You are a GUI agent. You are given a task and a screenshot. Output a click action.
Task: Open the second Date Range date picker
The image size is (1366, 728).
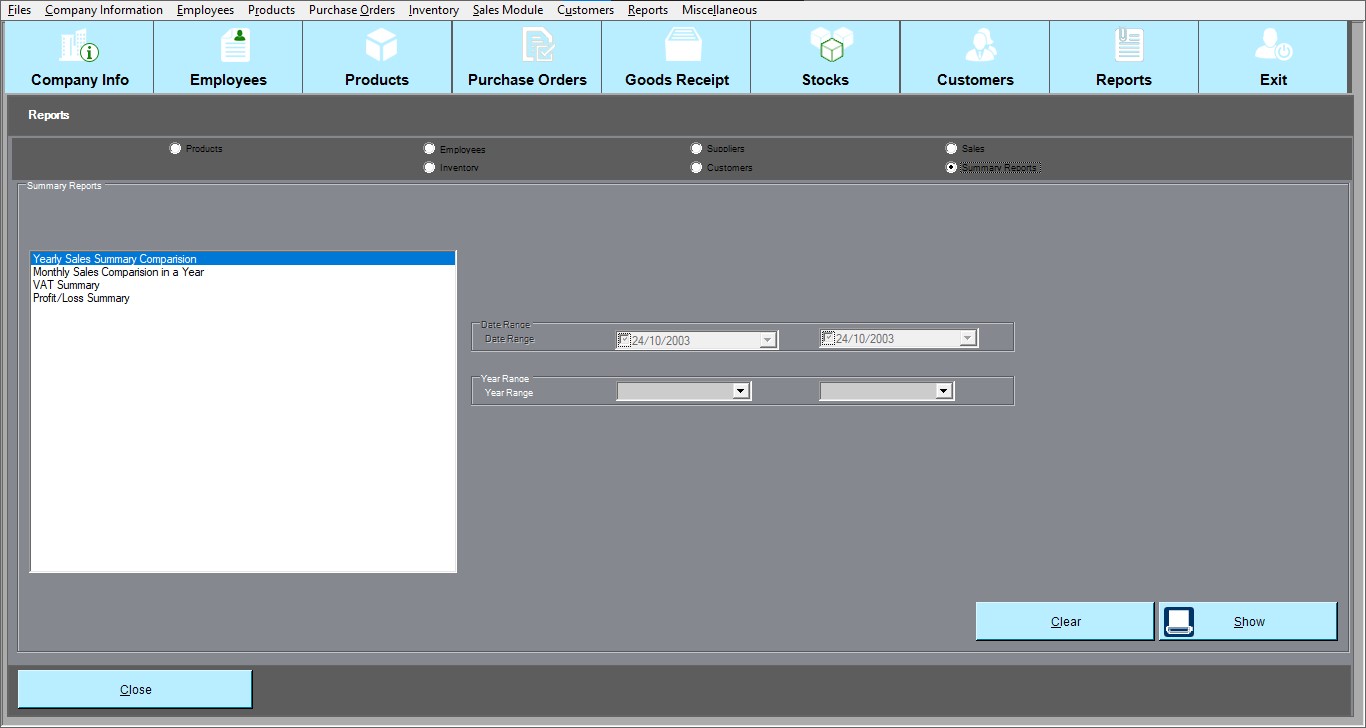967,339
